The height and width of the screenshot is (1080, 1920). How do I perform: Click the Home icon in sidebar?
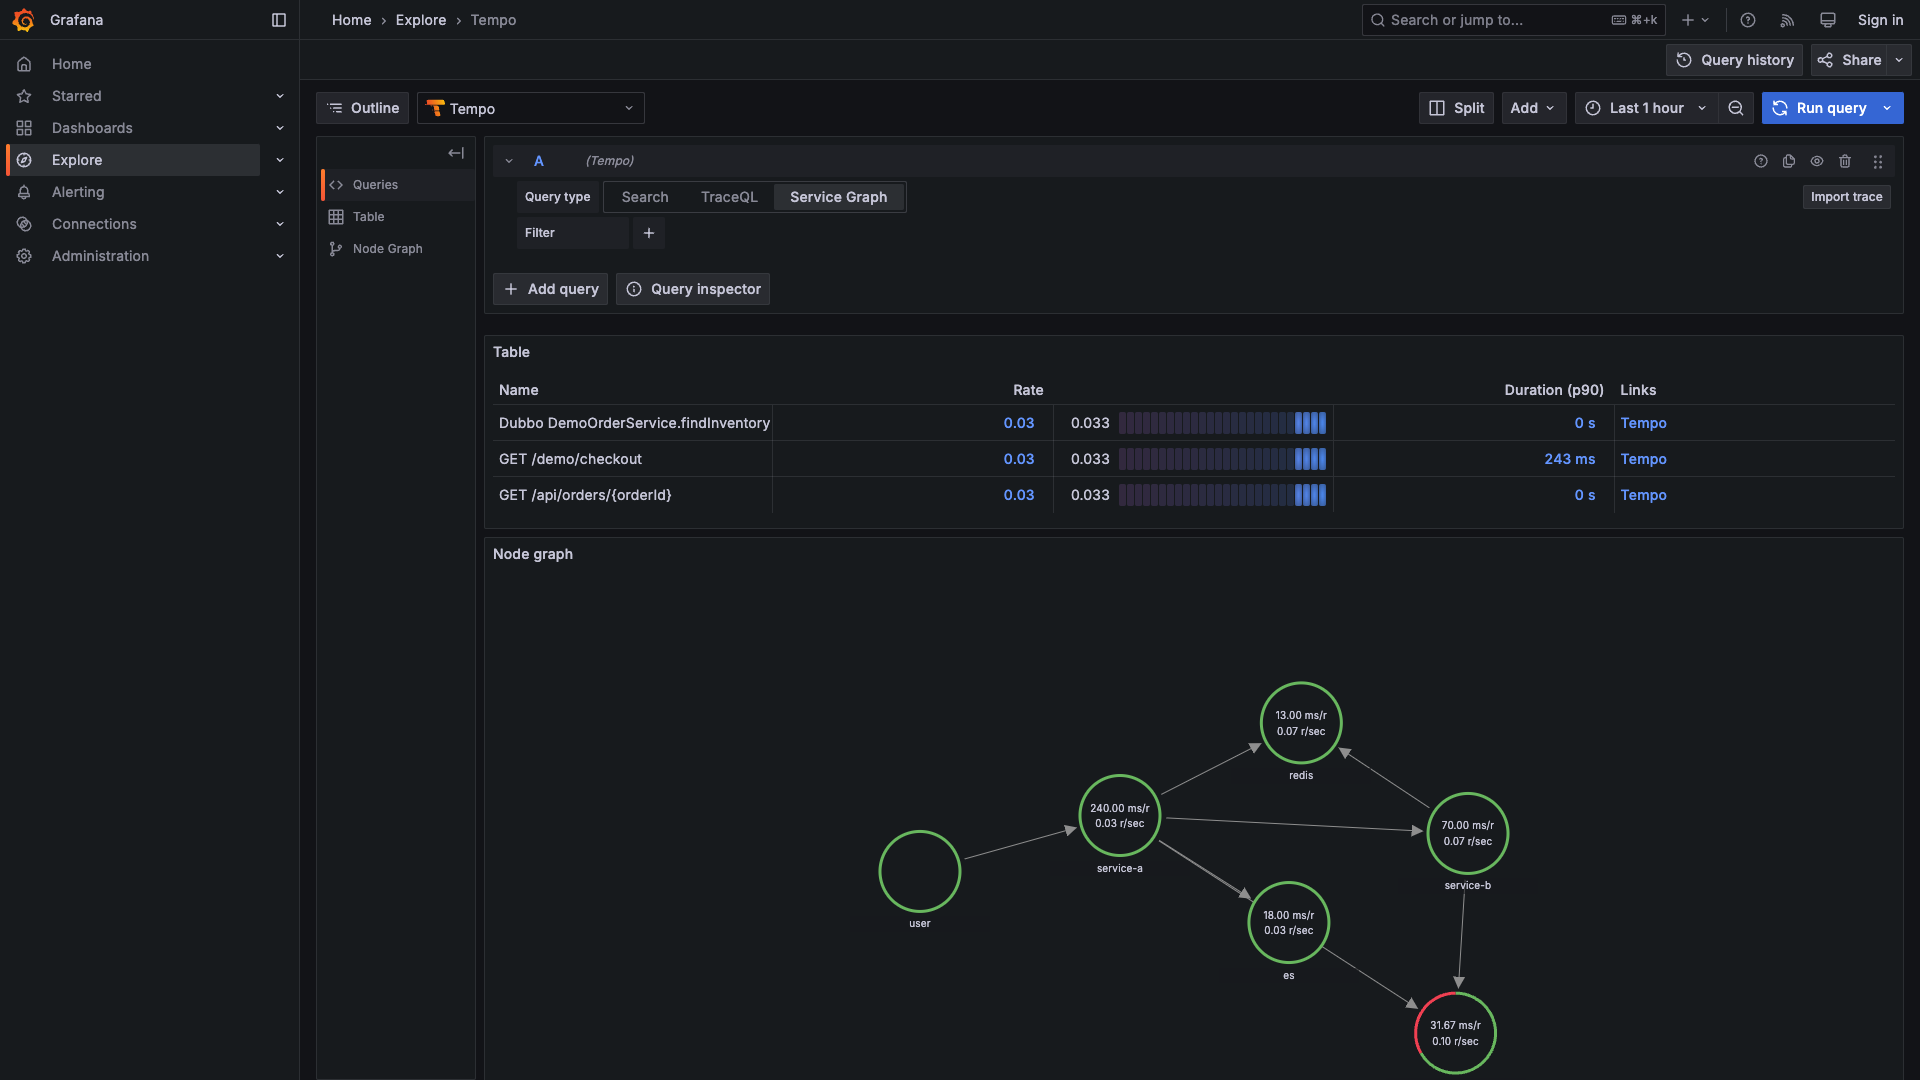pos(24,64)
